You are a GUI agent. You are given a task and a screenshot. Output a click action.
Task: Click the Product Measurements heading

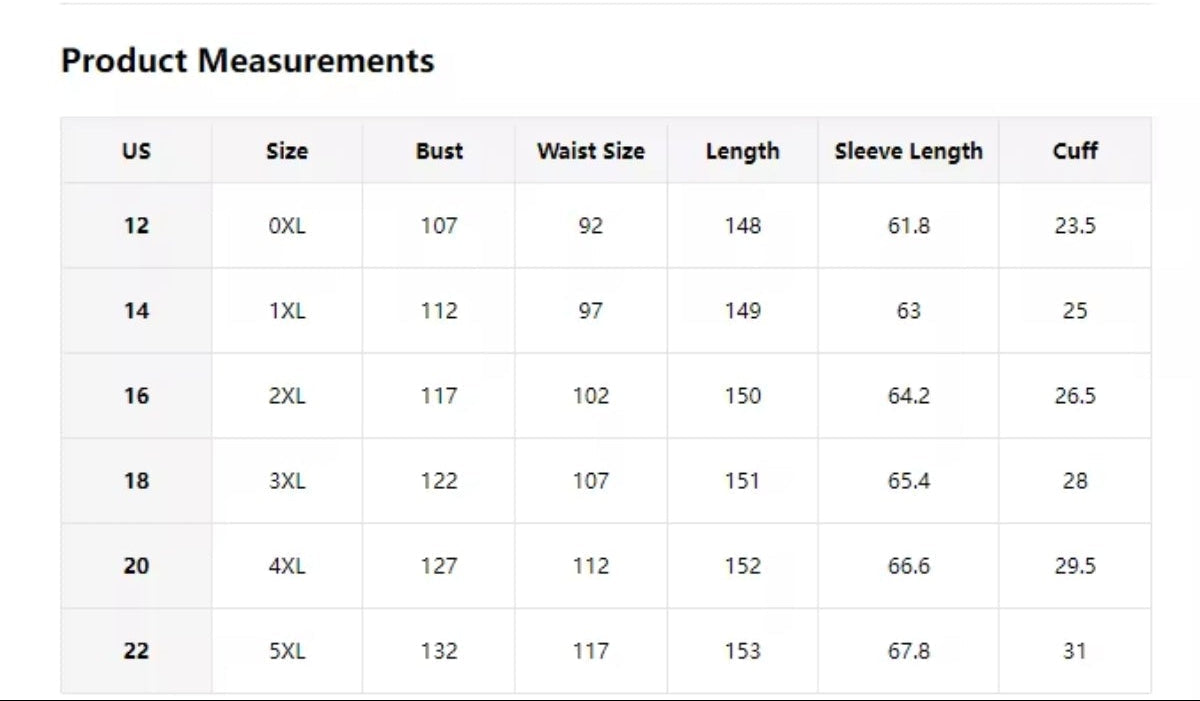[247, 61]
